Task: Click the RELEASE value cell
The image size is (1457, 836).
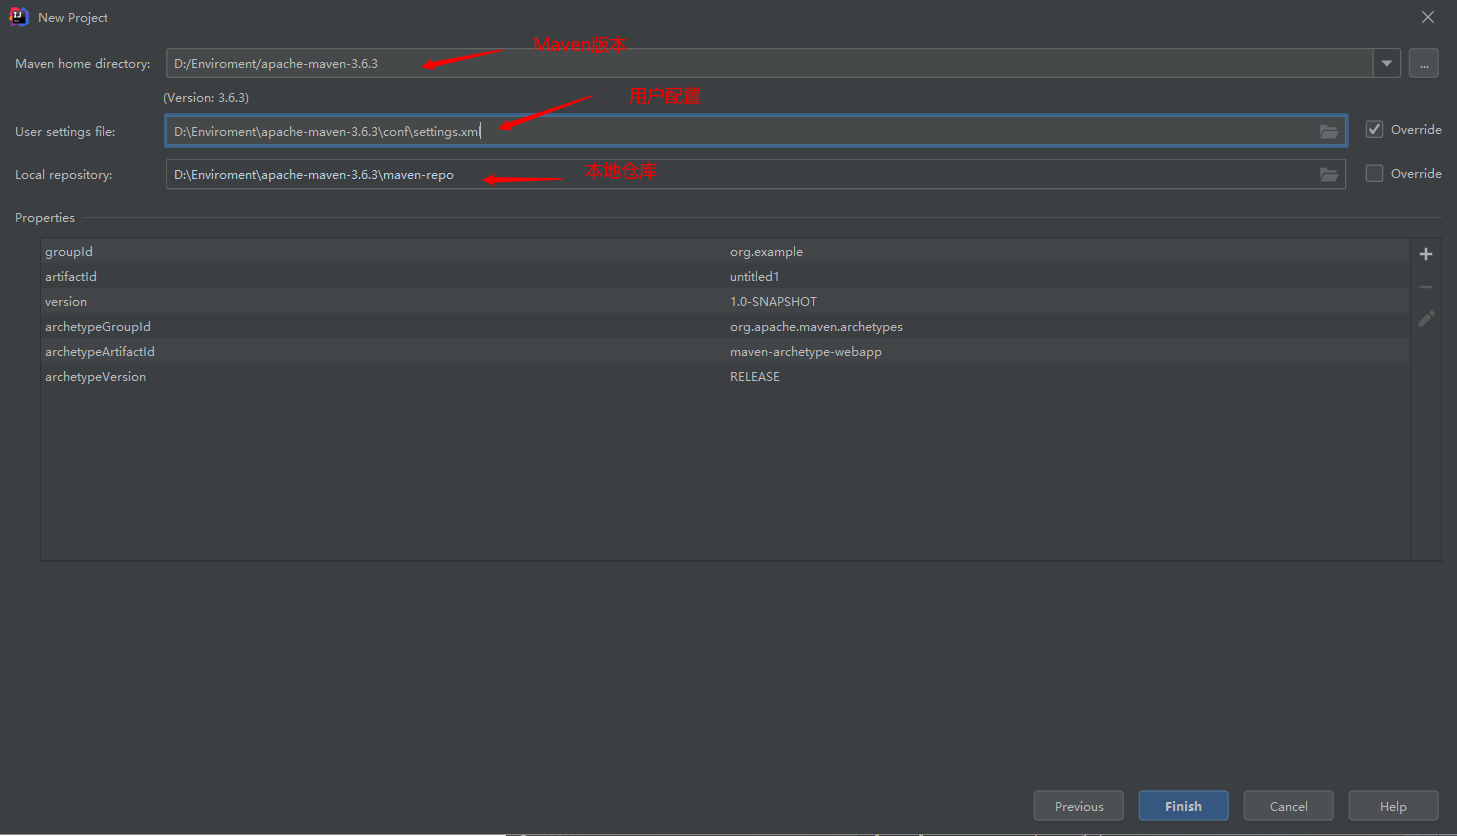Action: tap(754, 377)
